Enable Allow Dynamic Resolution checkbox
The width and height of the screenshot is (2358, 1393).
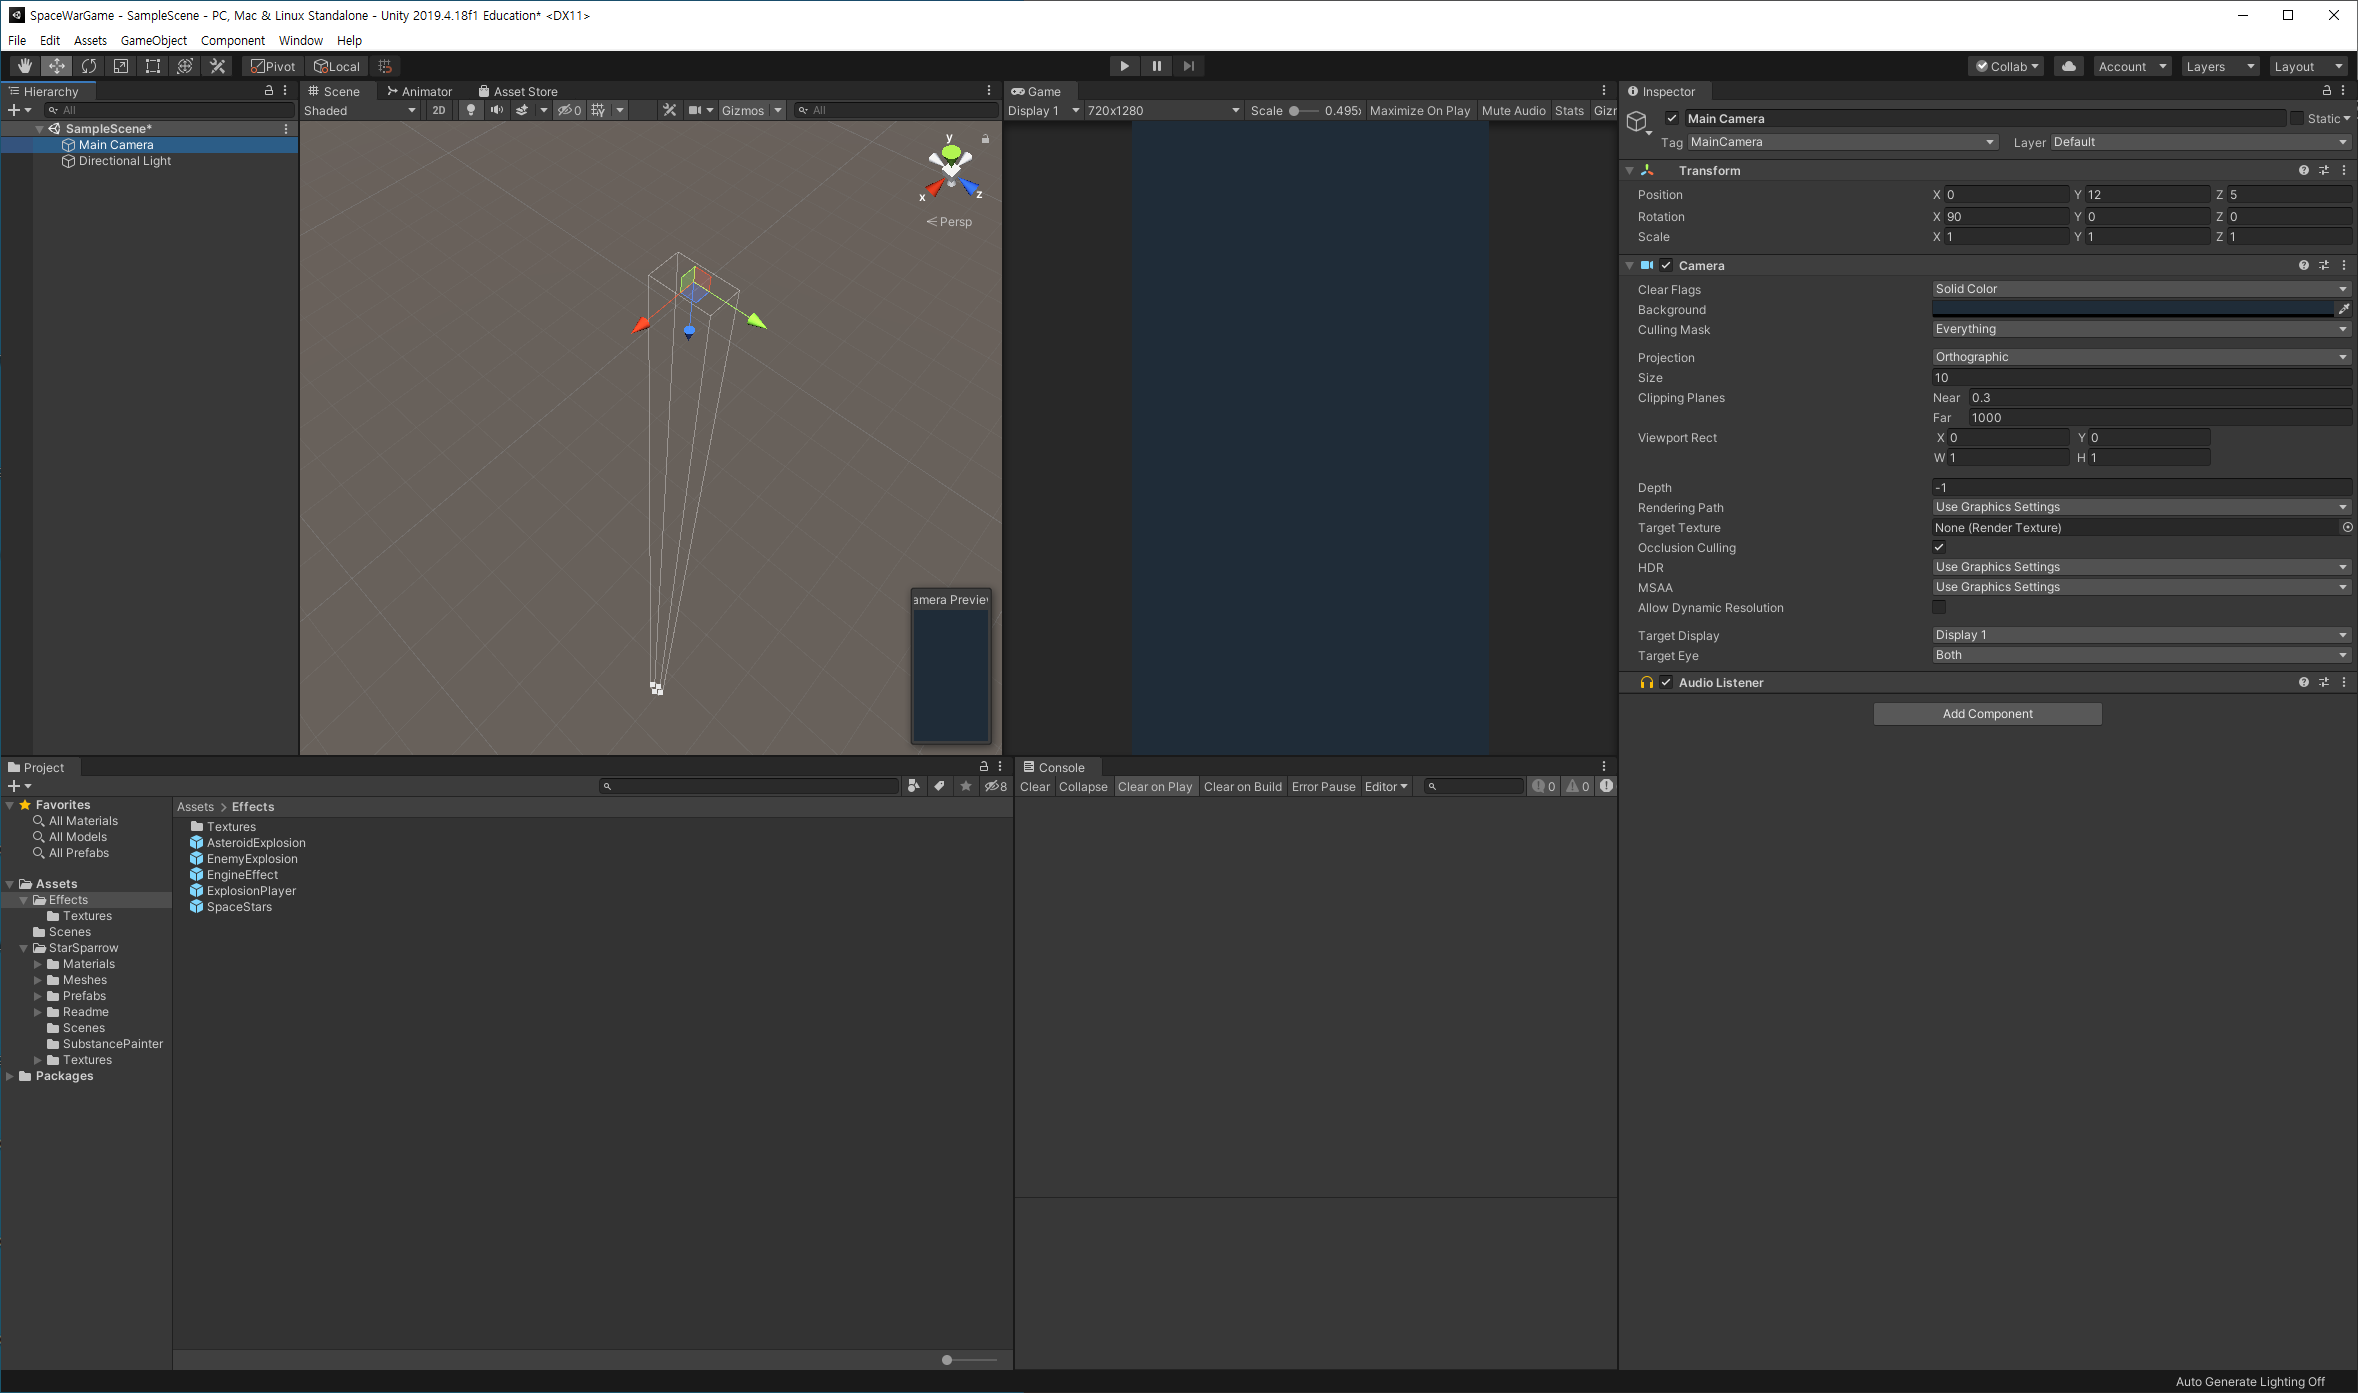(1939, 607)
